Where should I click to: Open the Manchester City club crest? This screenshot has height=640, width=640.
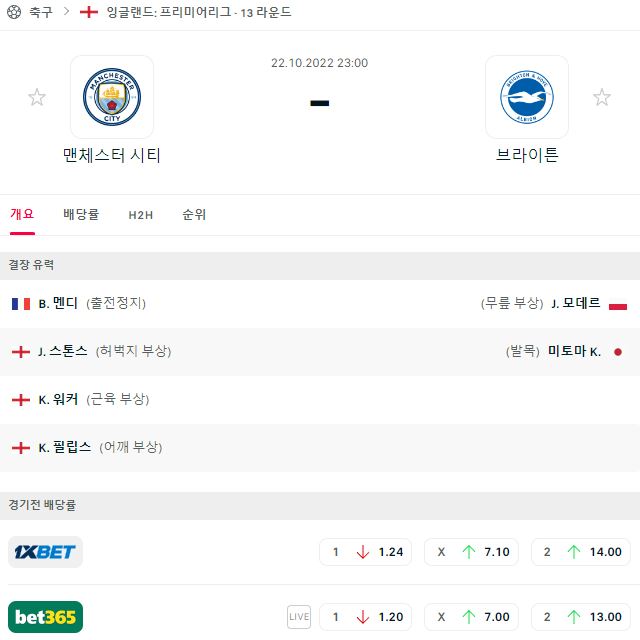point(112,97)
